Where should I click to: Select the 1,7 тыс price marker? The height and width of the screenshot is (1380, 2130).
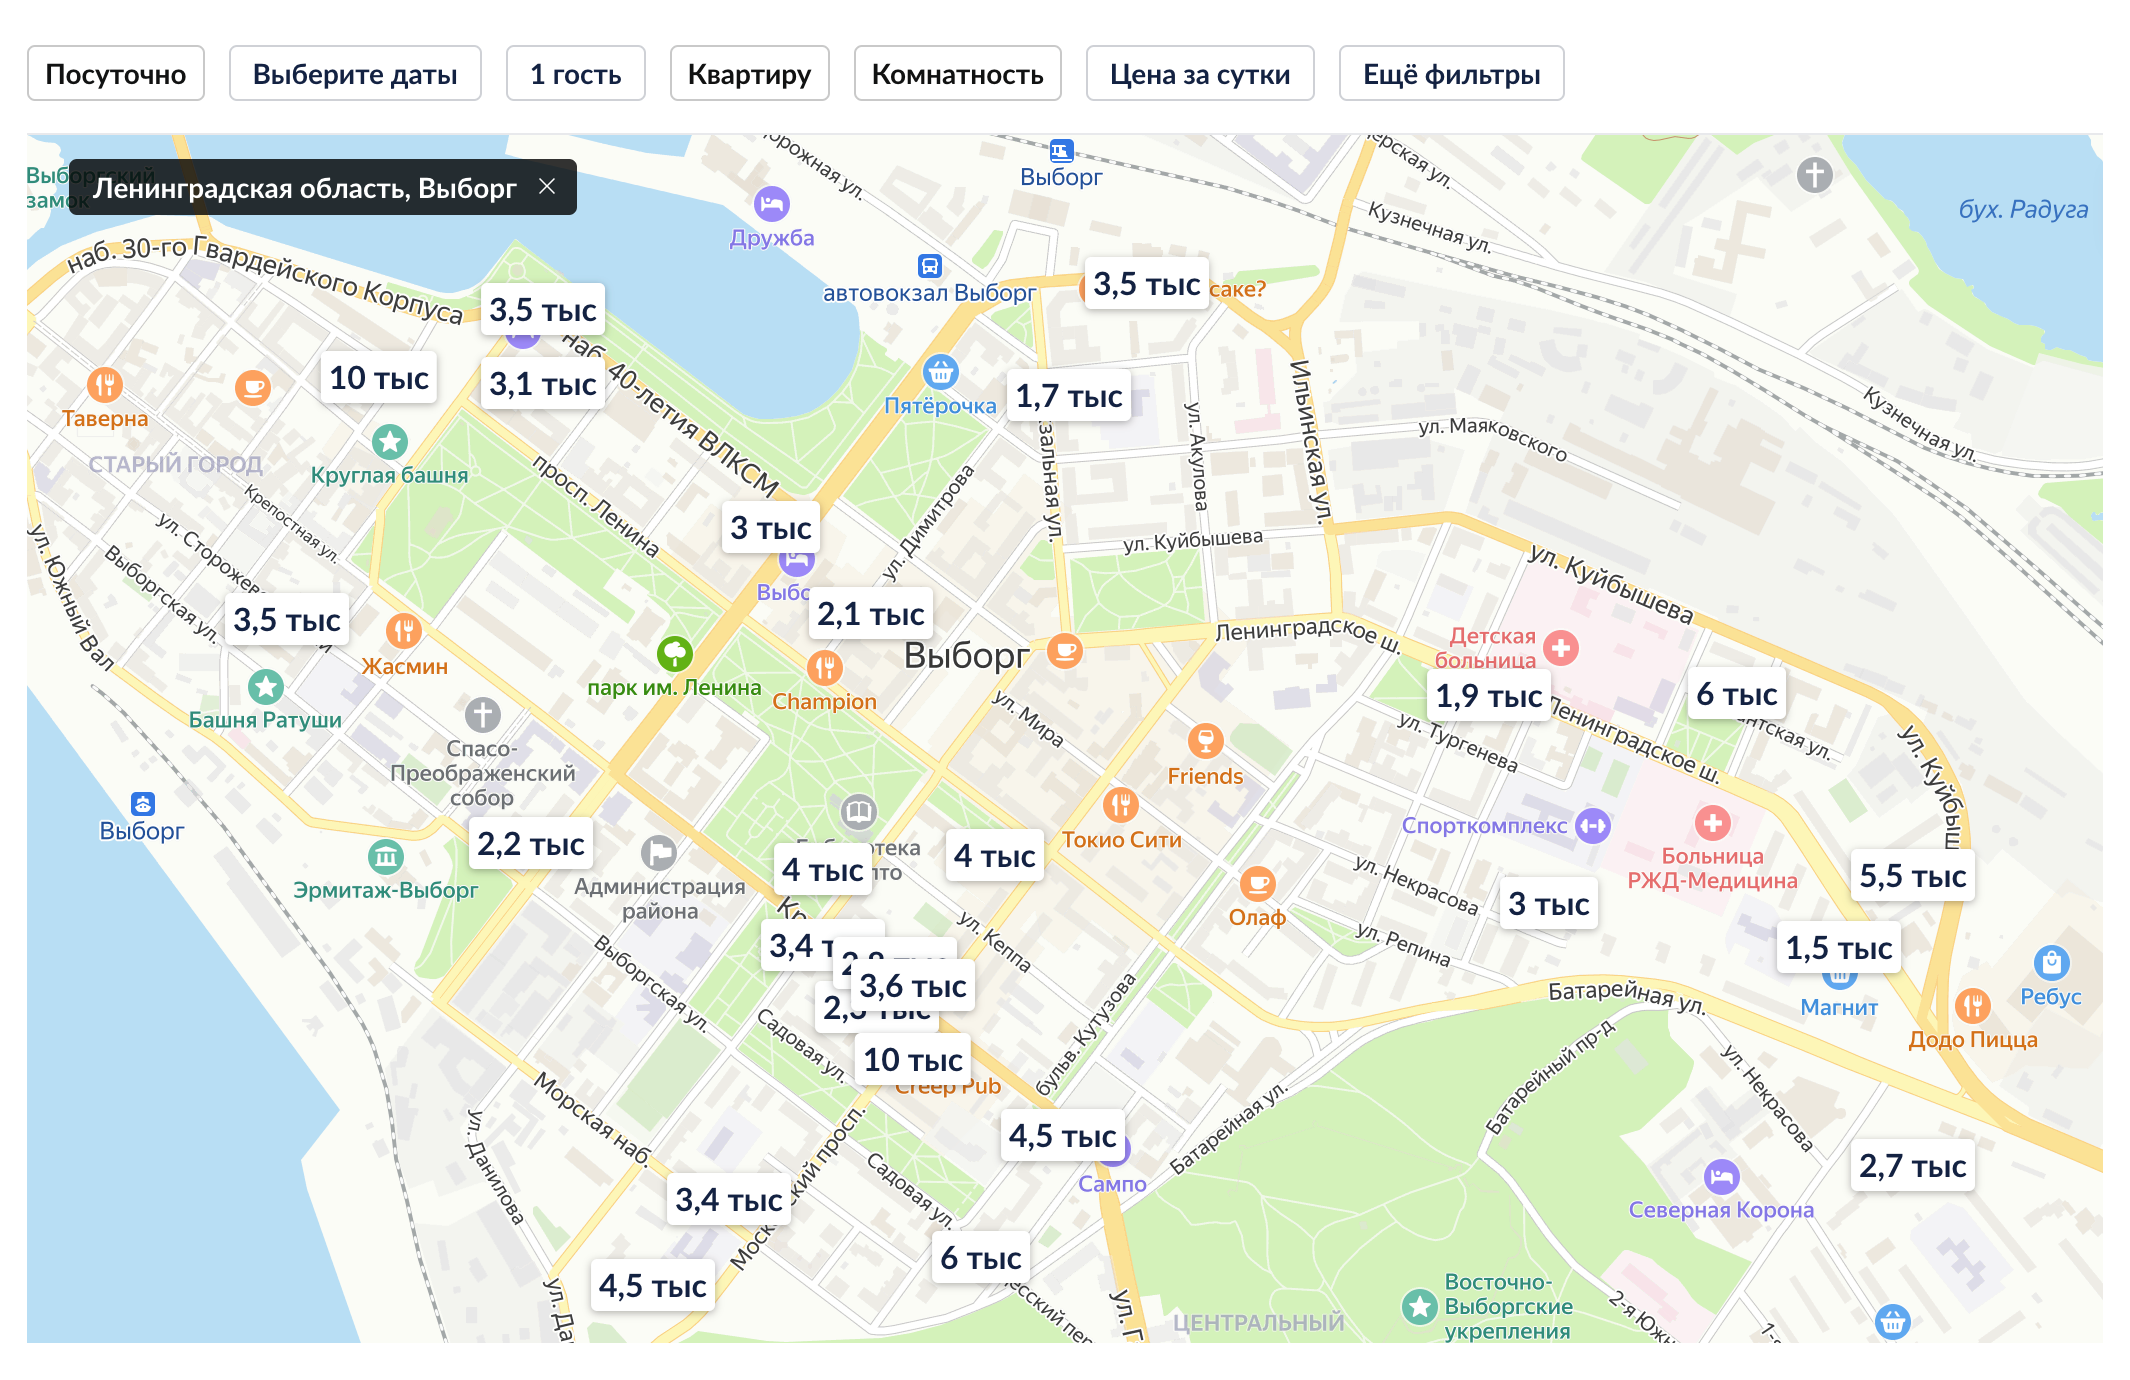(1069, 396)
